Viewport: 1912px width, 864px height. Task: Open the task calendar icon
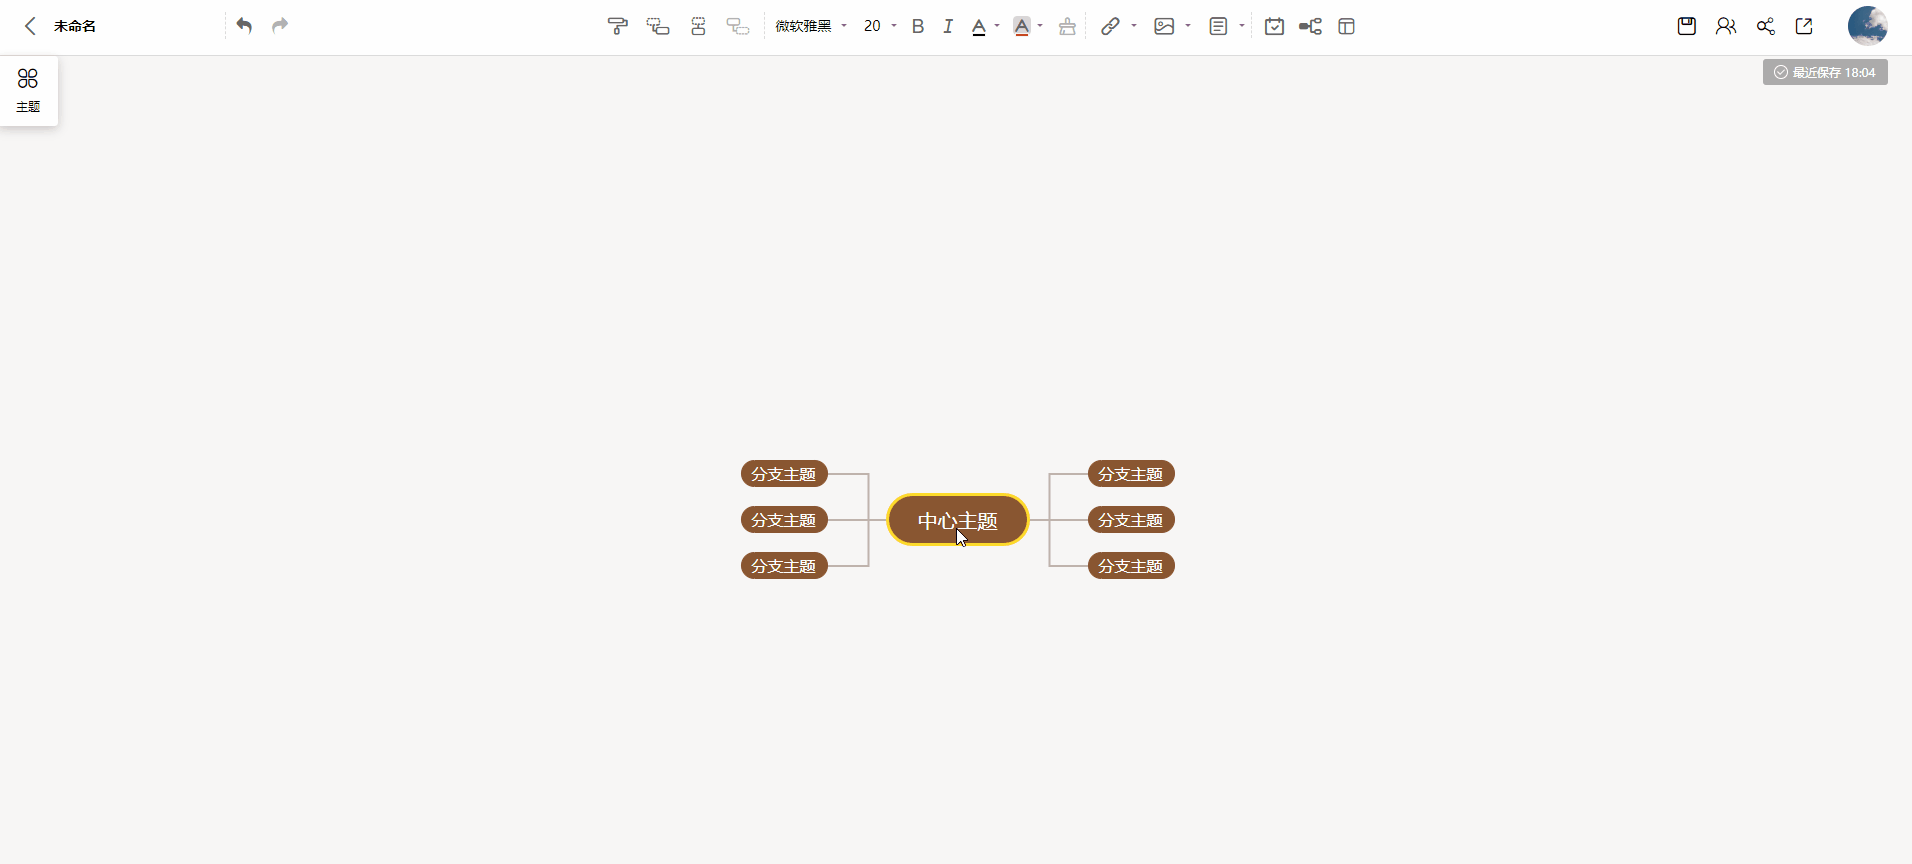tap(1274, 27)
